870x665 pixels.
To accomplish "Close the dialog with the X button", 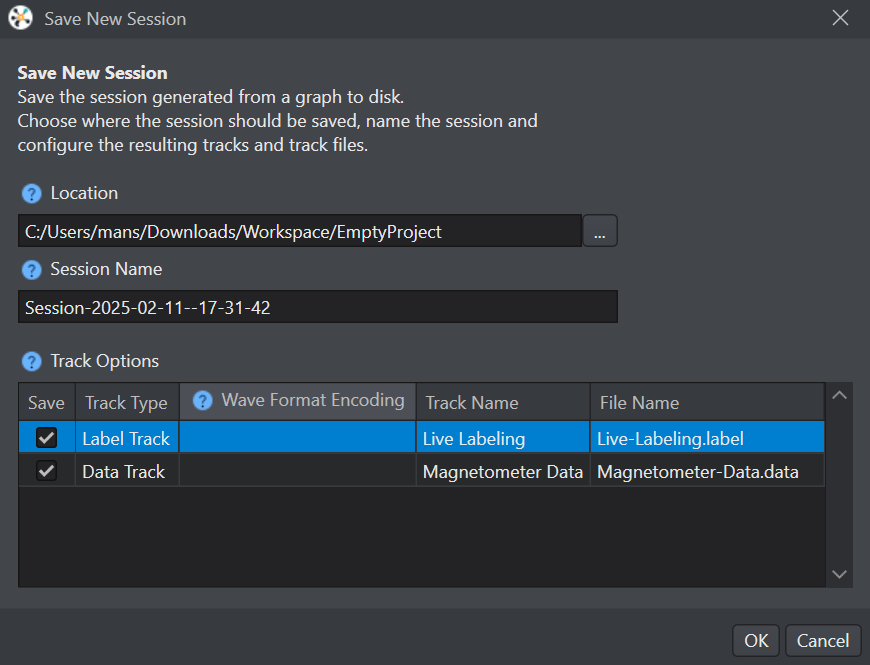I will tap(840, 18).
